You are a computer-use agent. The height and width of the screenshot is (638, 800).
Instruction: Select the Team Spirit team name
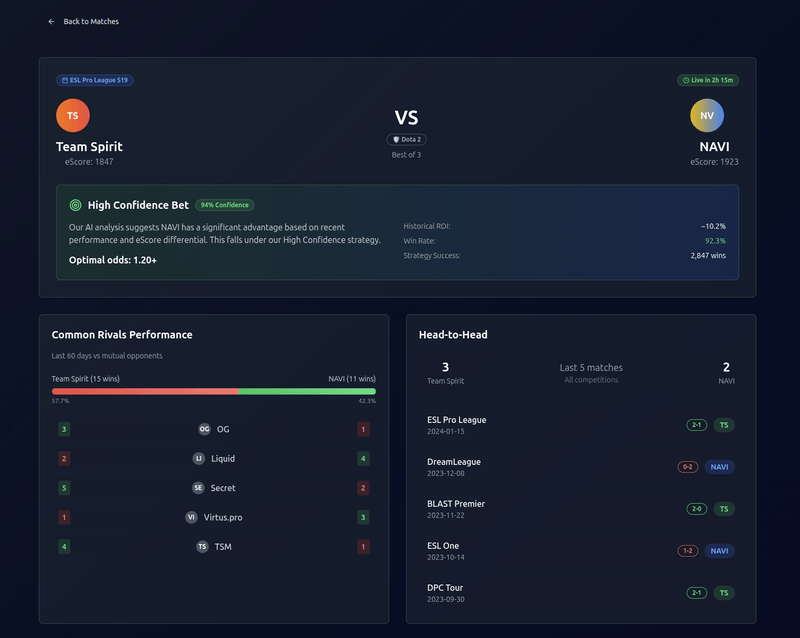point(89,147)
